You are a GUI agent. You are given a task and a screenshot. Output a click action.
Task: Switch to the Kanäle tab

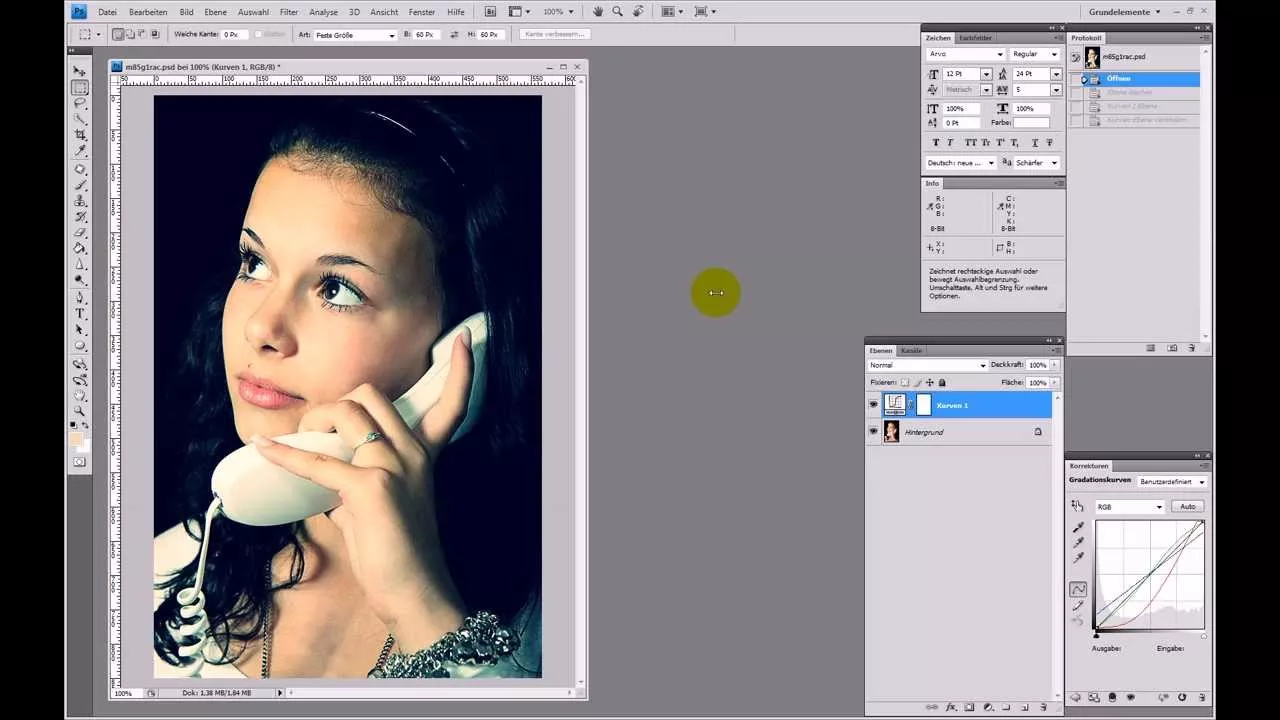coord(911,350)
